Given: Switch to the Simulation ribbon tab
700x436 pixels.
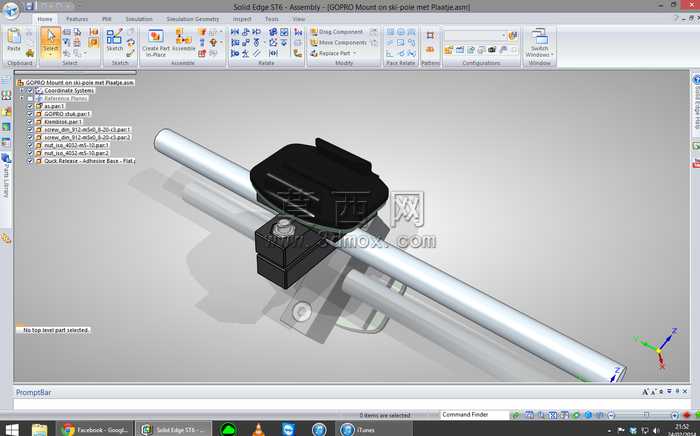Looking at the screenshot, I should [139, 19].
